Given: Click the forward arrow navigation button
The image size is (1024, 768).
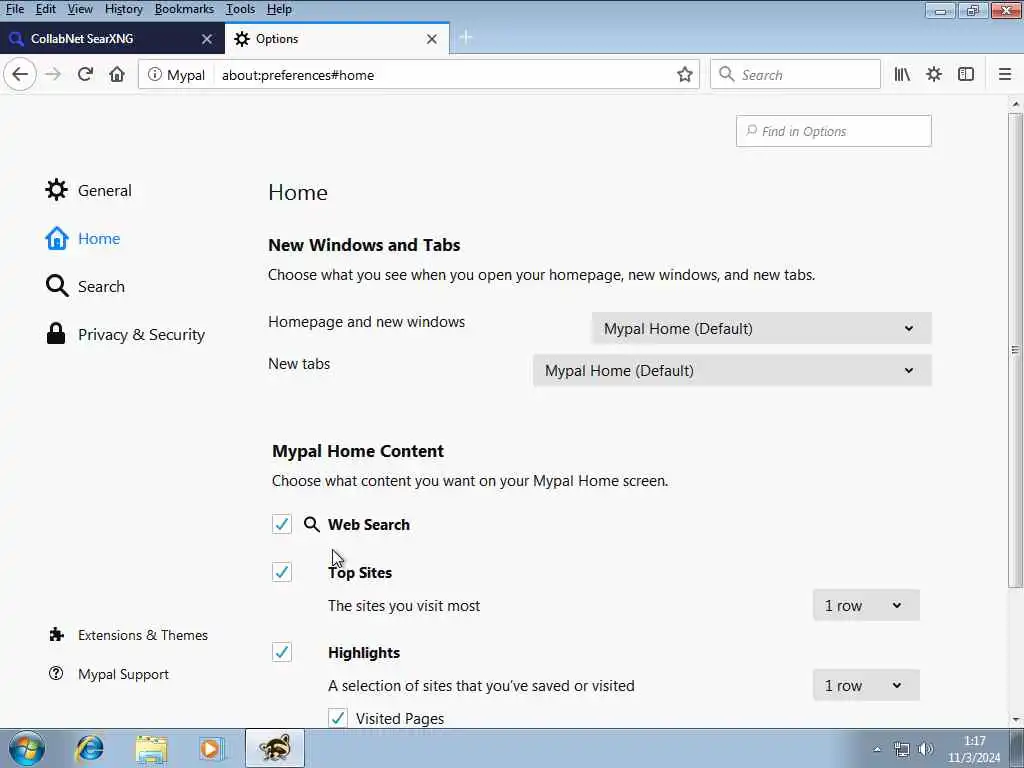Looking at the screenshot, I should coord(54,74).
